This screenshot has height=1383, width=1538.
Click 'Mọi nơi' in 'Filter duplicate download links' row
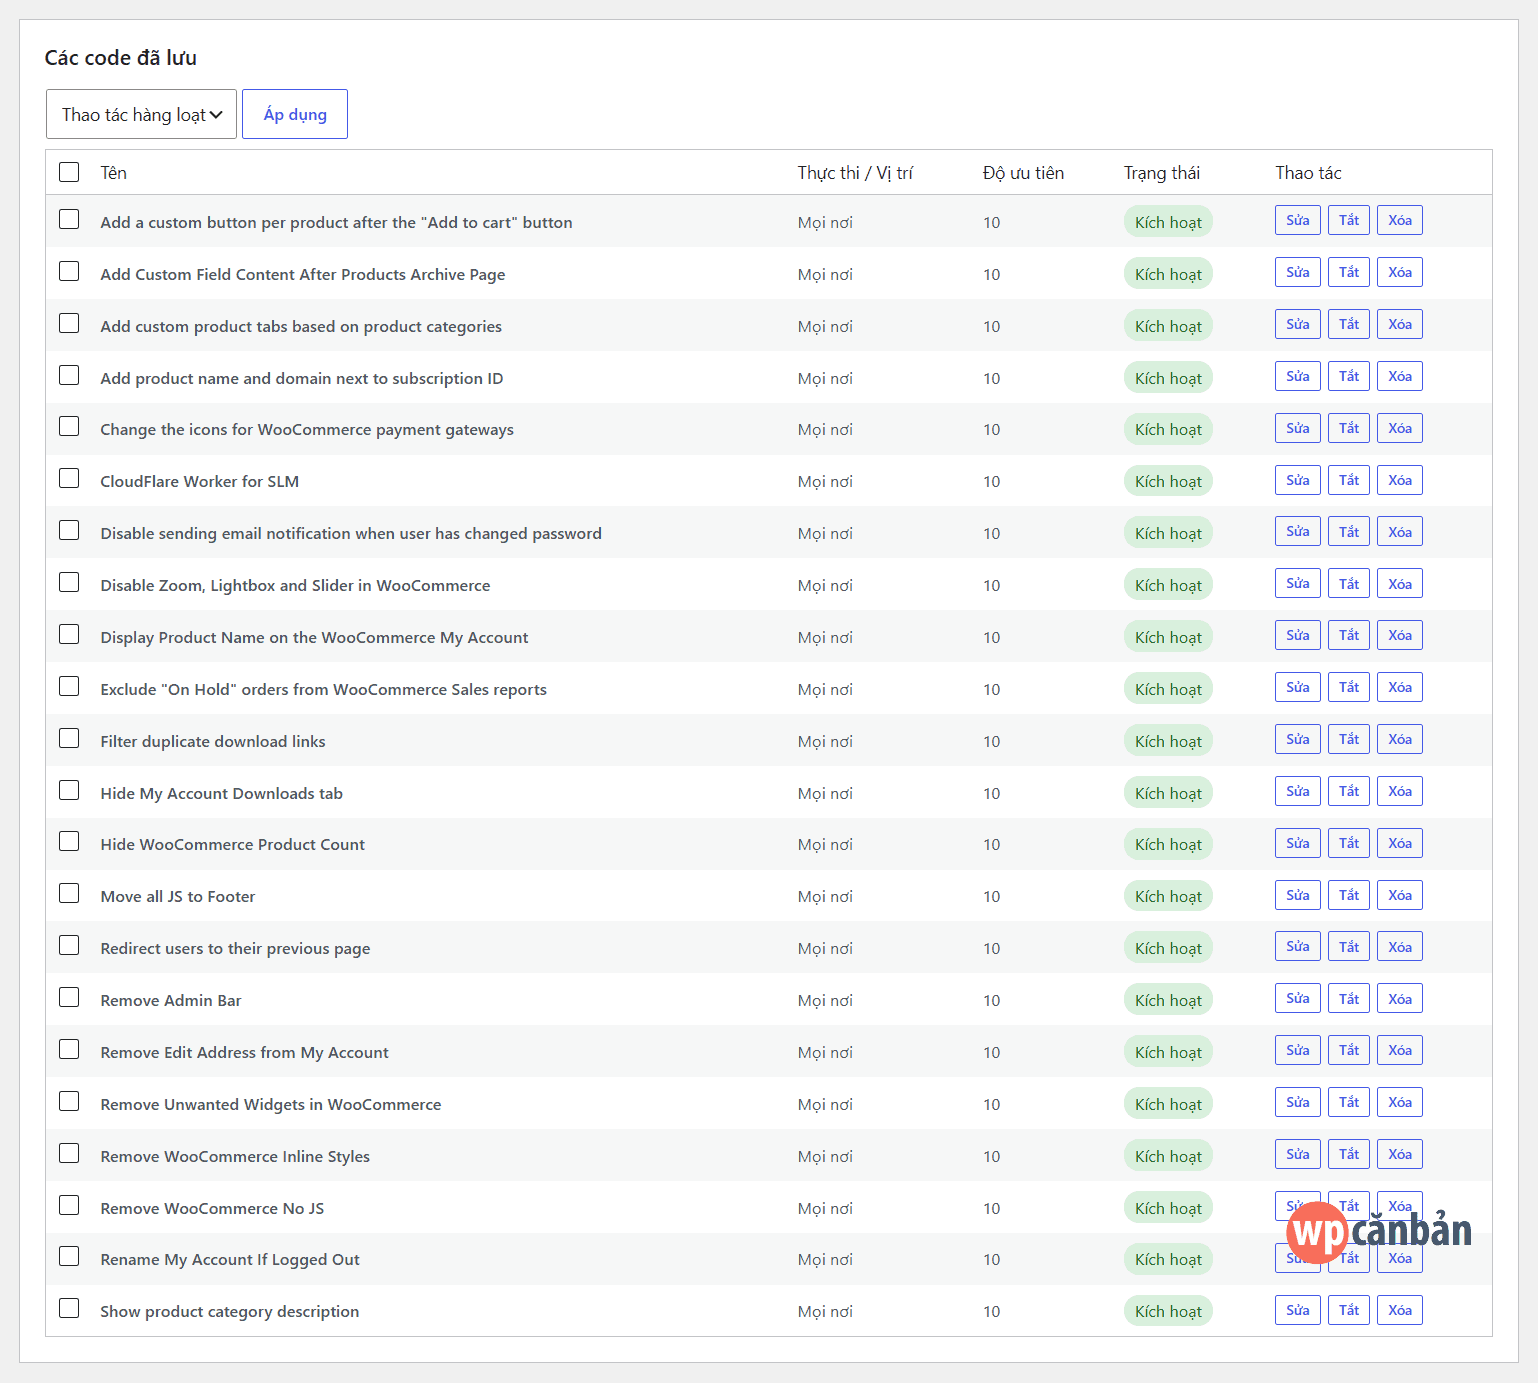[825, 741]
